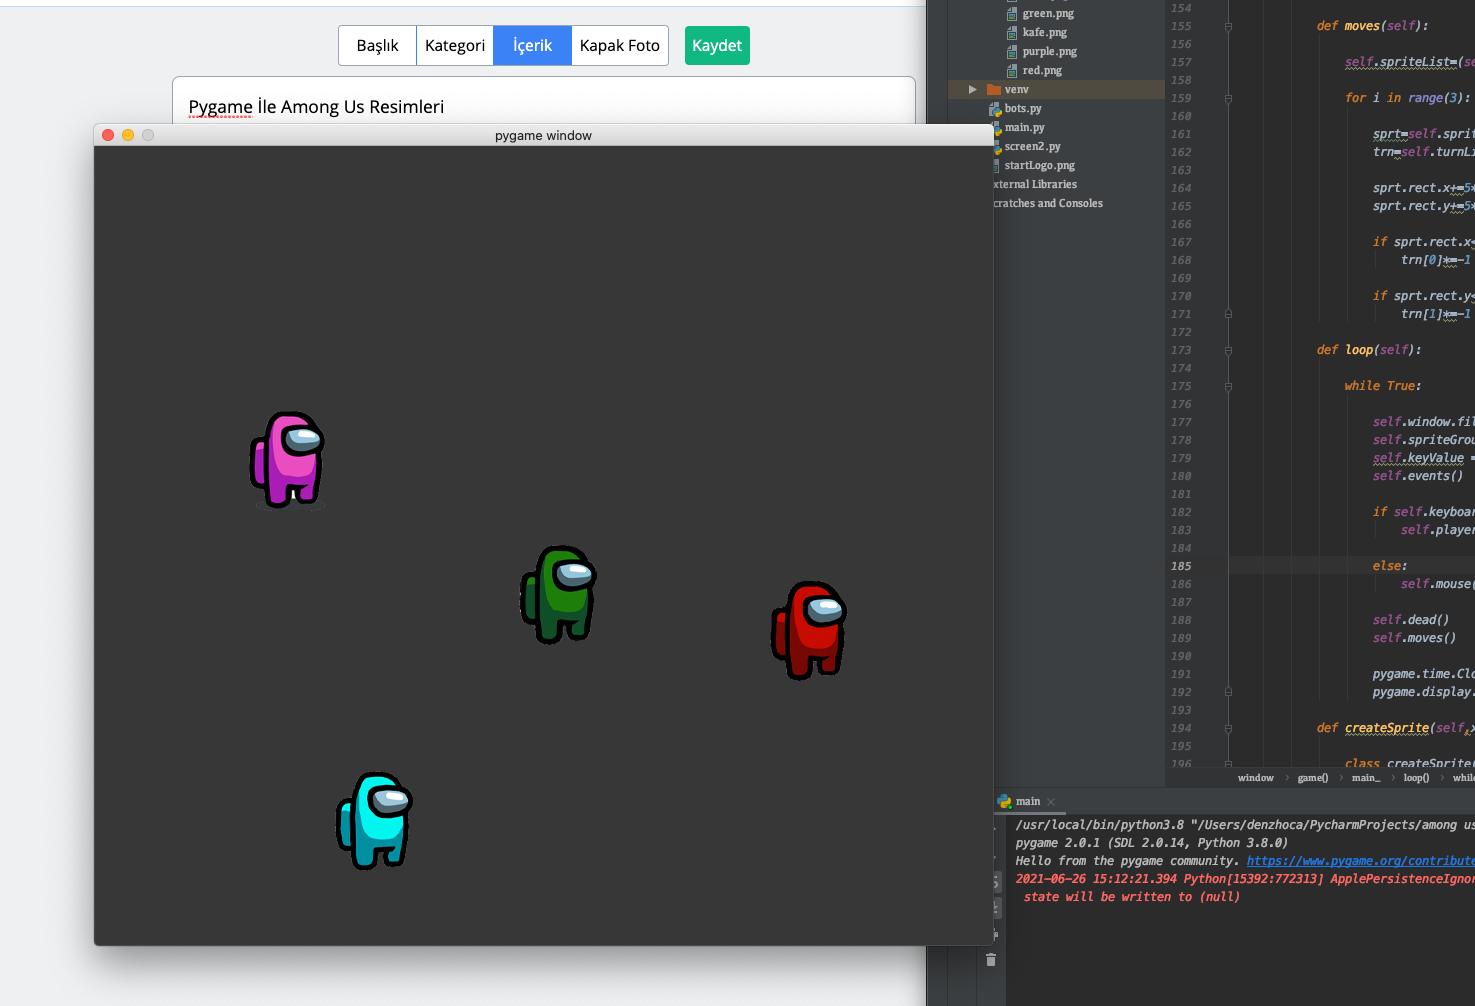
Task: Minimize the pygame window with the yellow button
Action: tap(128, 135)
